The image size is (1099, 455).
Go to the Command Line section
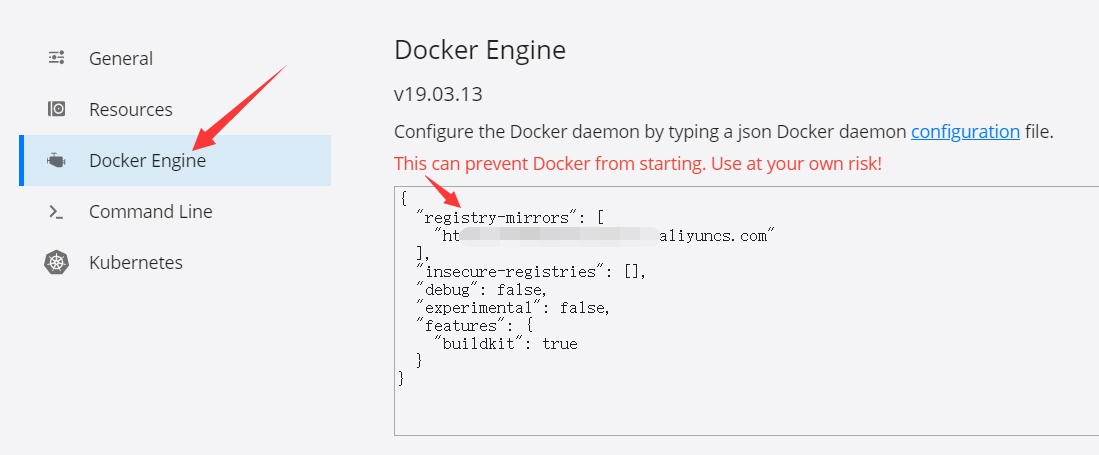click(x=150, y=212)
